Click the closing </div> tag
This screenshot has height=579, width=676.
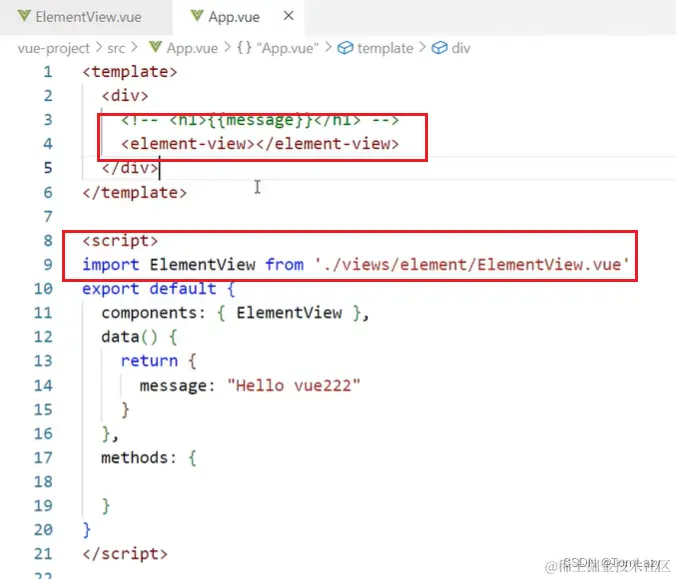pyautogui.click(x=130, y=168)
